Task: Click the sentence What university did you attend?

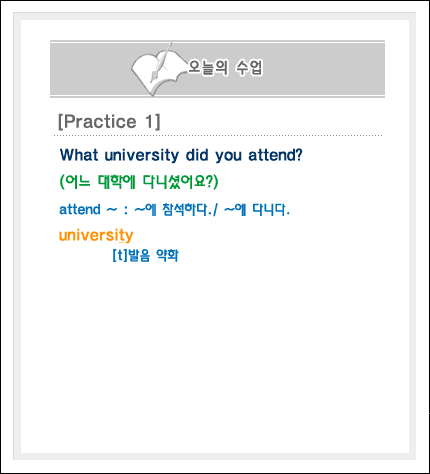Action: coord(181,155)
